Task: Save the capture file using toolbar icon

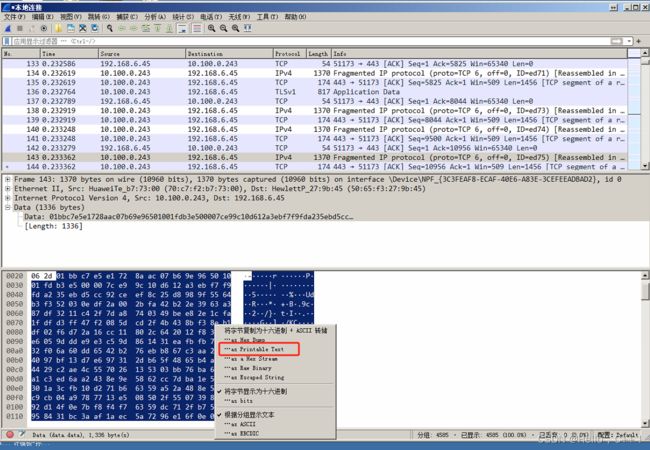Action: [x=71, y=28]
